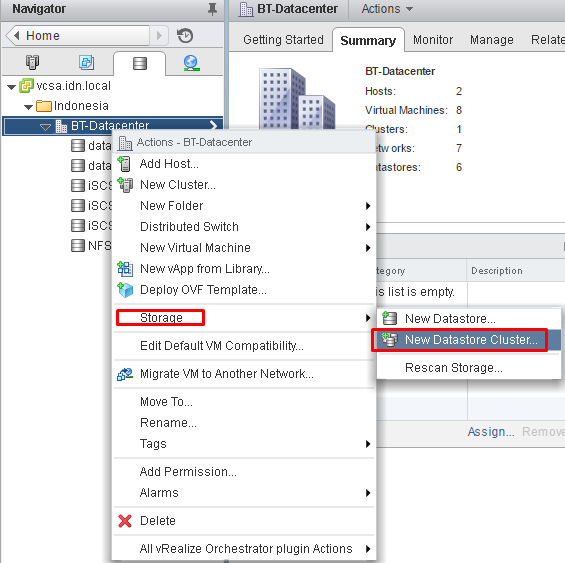The image size is (565, 563).
Task: Switch to the VMs and Templates inventory icon
Action: click(86, 63)
